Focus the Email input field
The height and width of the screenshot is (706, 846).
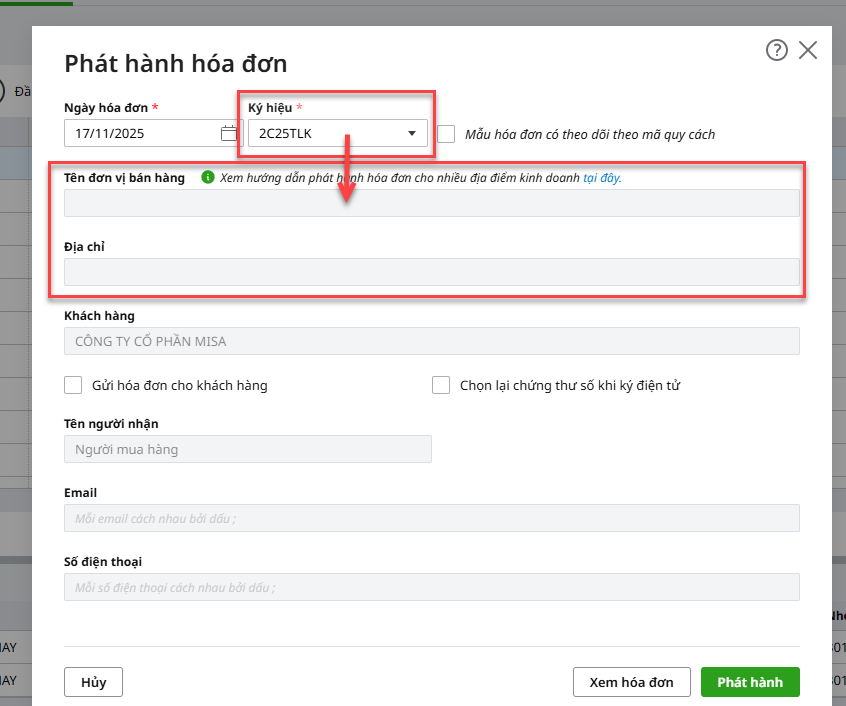tap(431, 518)
